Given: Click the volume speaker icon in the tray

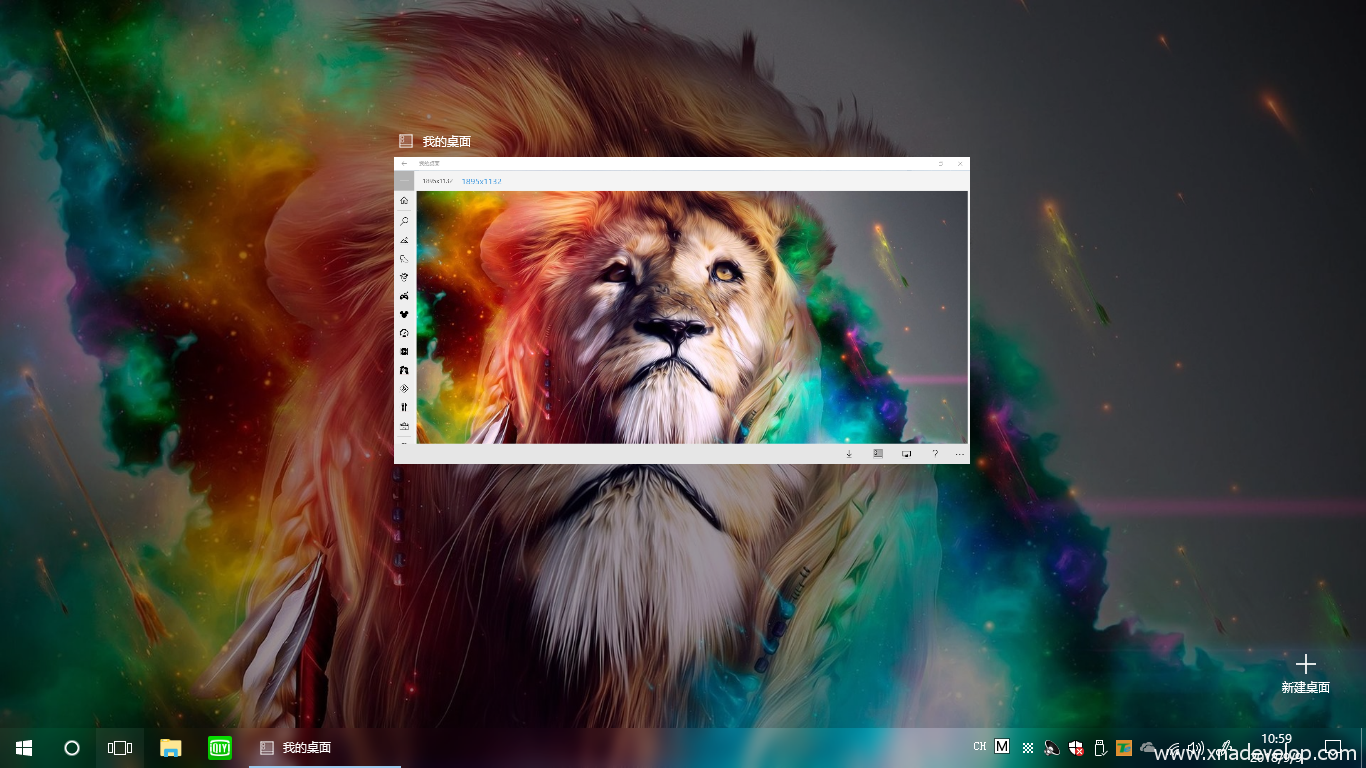Looking at the screenshot, I should [1196, 747].
